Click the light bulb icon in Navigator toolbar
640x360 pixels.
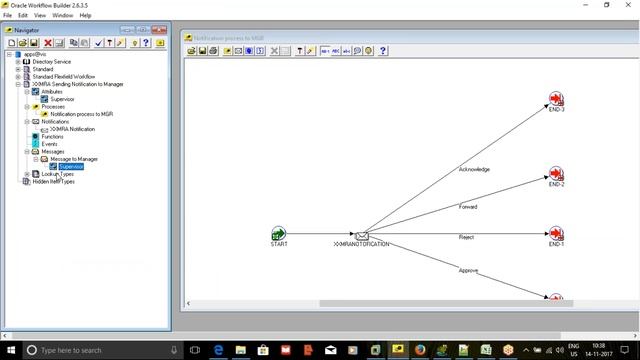[135, 42]
